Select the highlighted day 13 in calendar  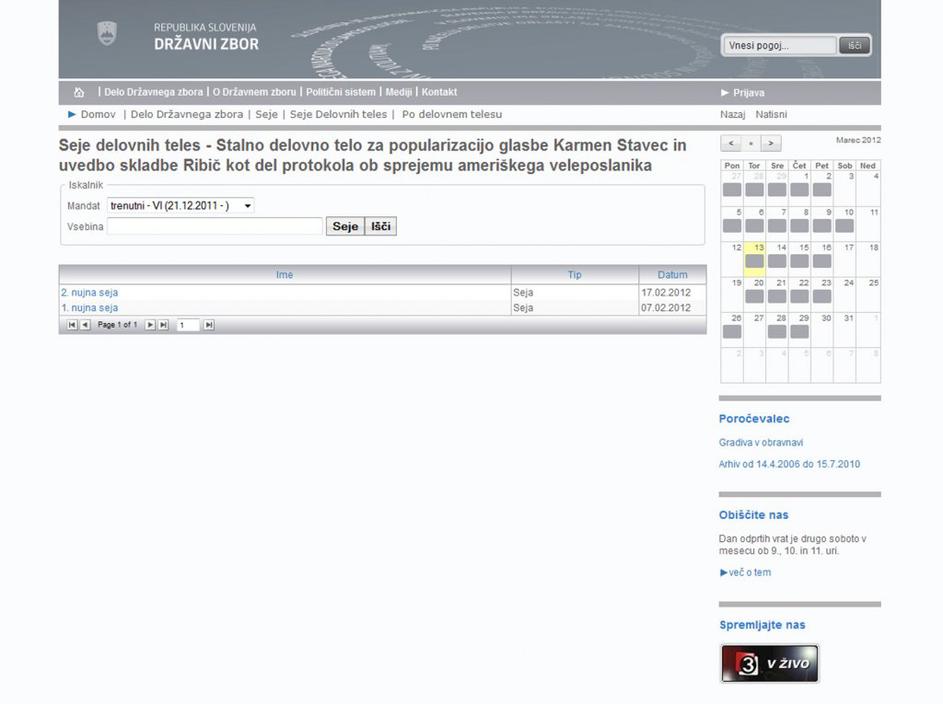point(755,255)
